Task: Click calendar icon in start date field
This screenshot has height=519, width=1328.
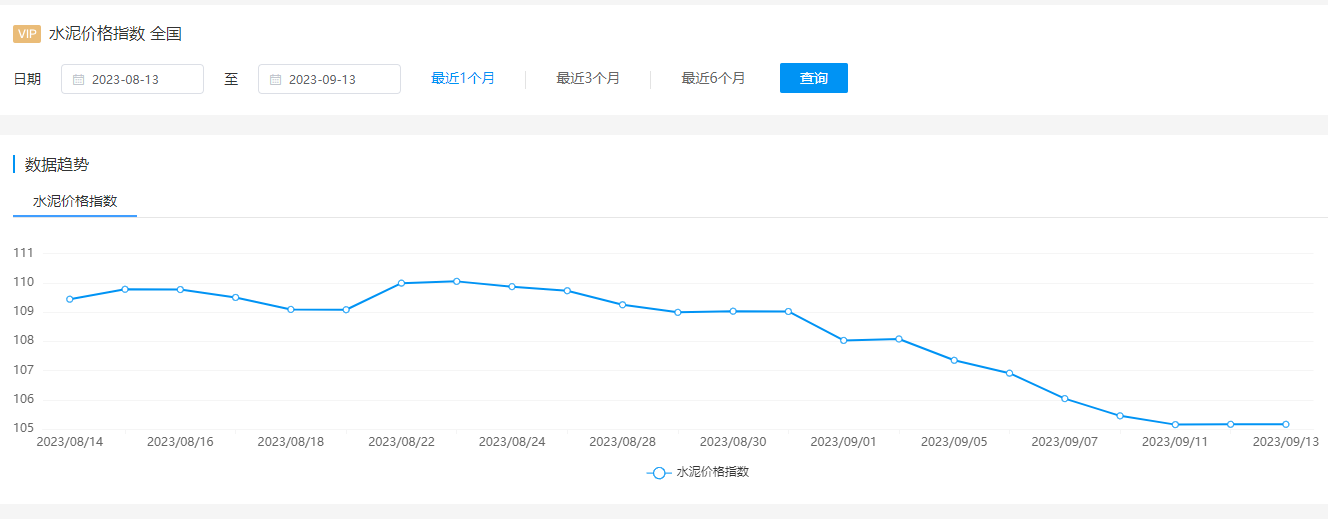Action: [79, 79]
